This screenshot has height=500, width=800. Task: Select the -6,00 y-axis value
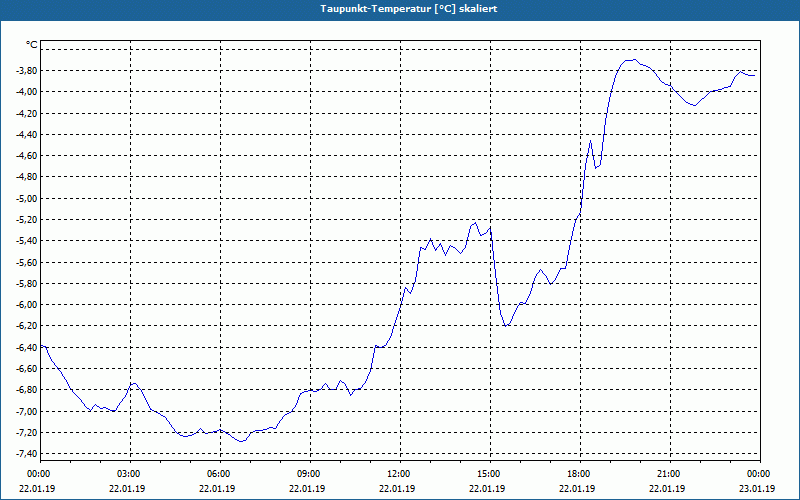click(27, 305)
